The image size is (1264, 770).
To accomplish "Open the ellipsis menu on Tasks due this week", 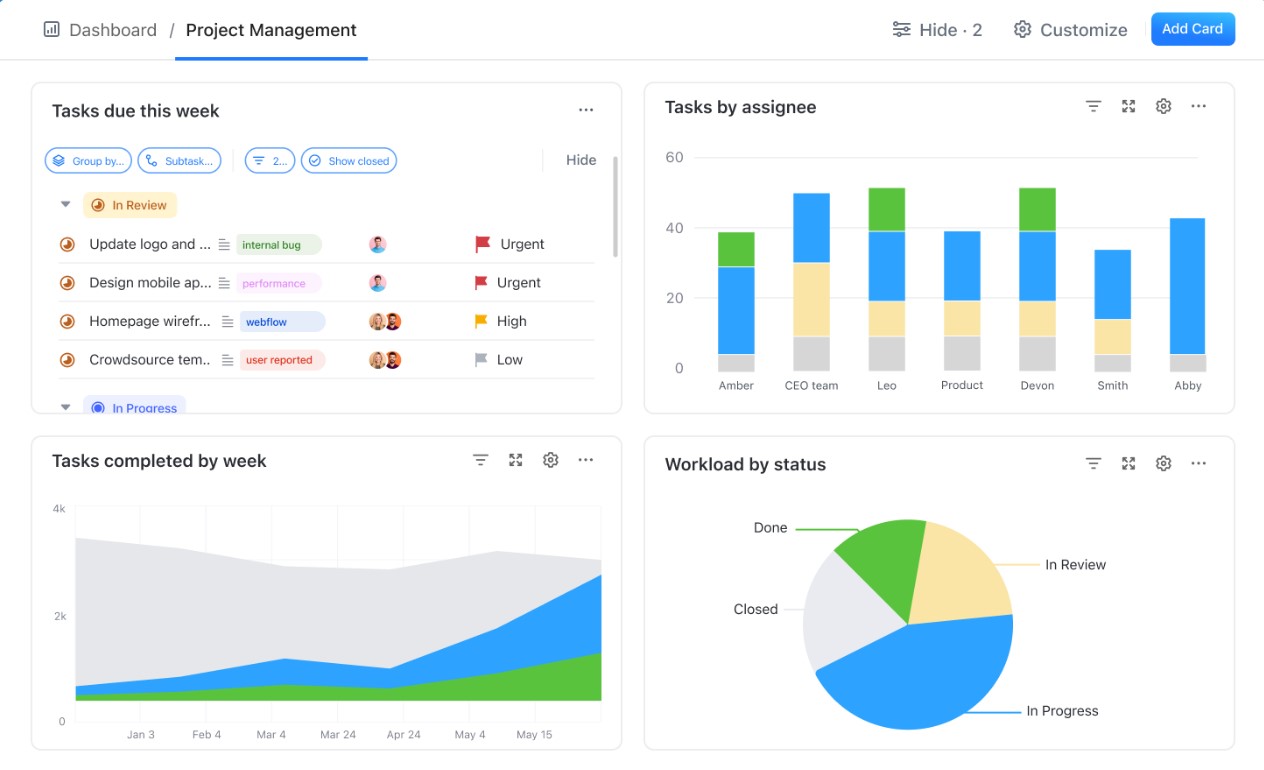I will [586, 110].
